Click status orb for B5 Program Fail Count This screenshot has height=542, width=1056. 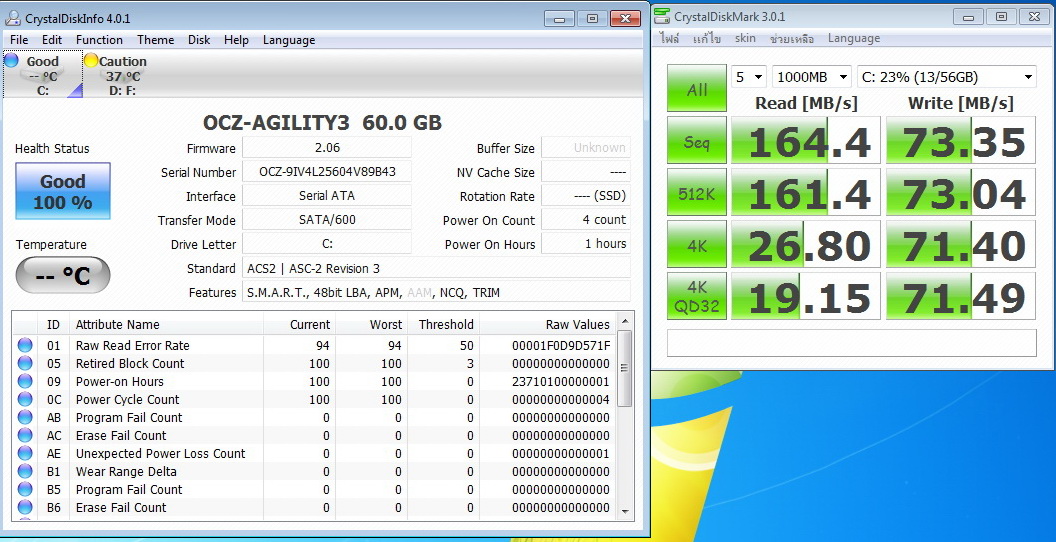(25, 489)
